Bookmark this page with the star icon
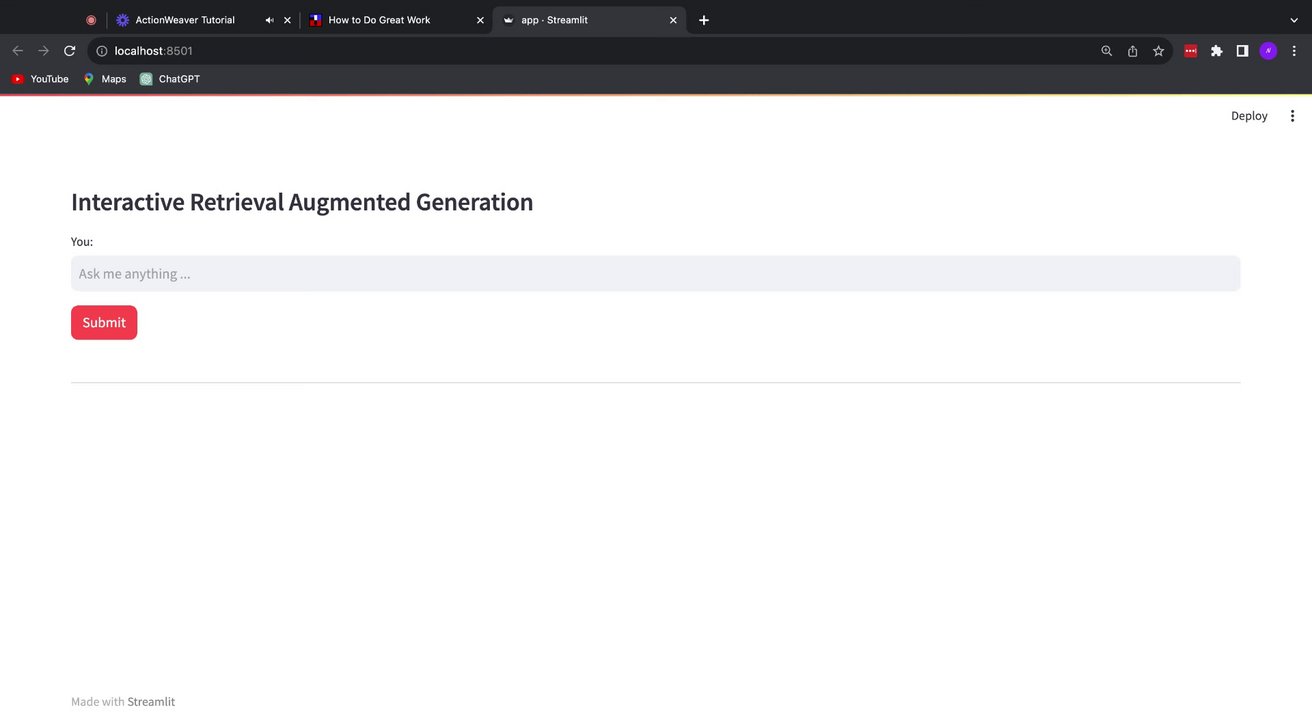1312x720 pixels. pos(1158,51)
